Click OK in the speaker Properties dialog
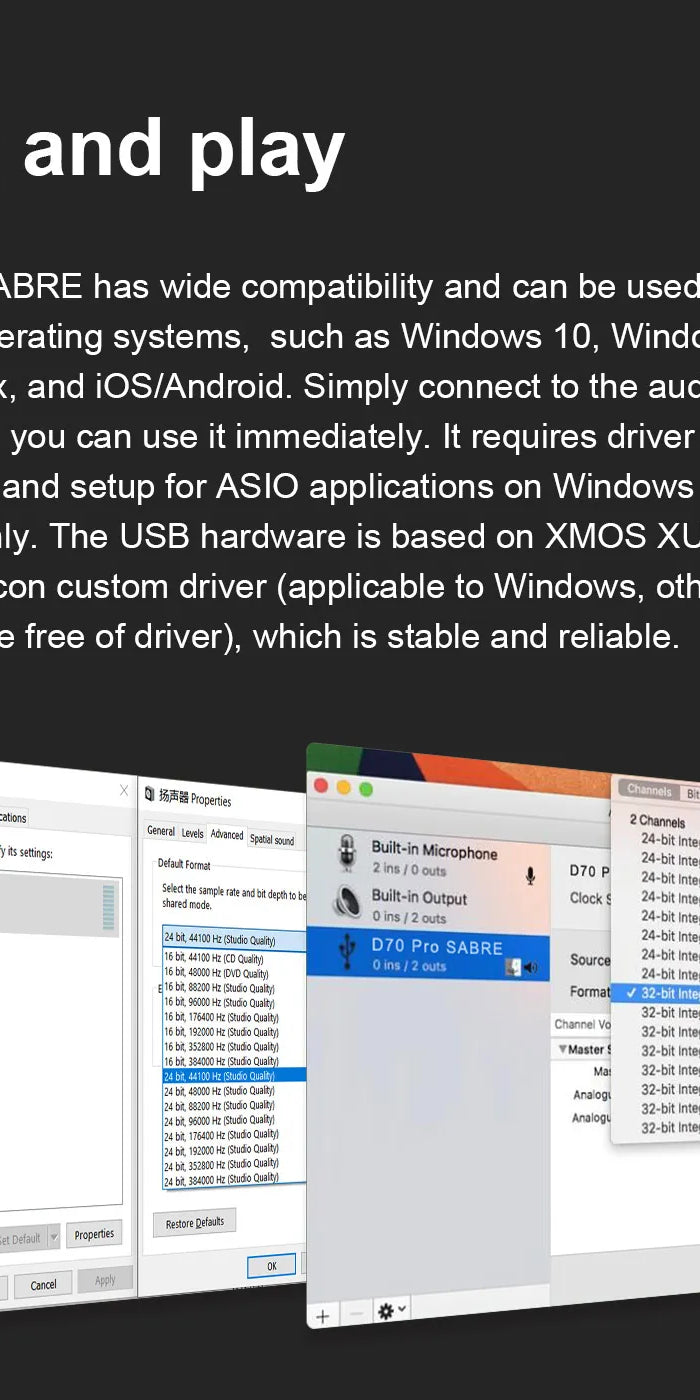Image resolution: width=700 pixels, height=1400 pixels. pyautogui.click(x=271, y=1265)
